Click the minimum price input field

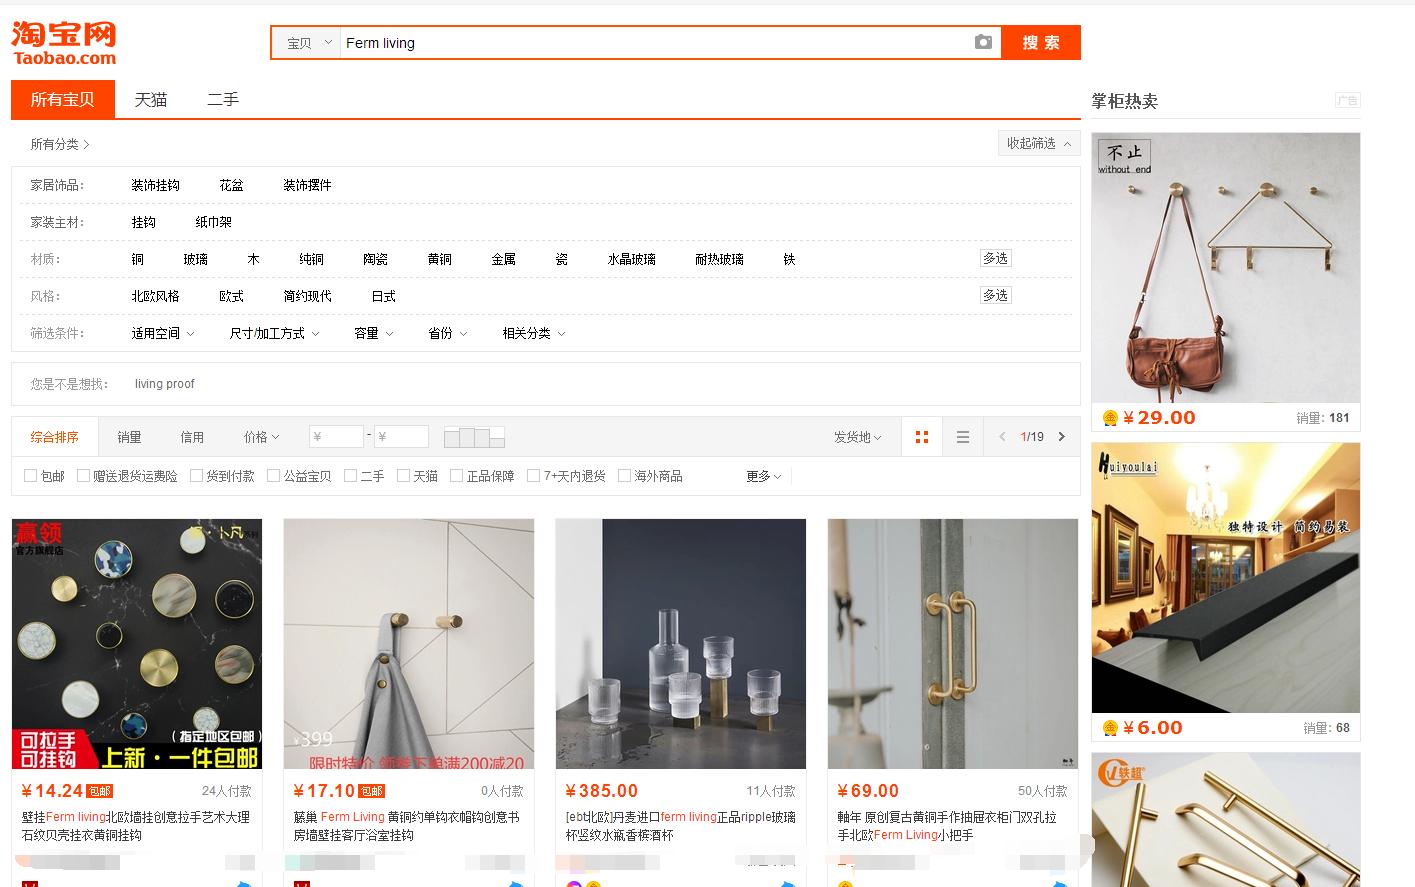click(x=336, y=436)
